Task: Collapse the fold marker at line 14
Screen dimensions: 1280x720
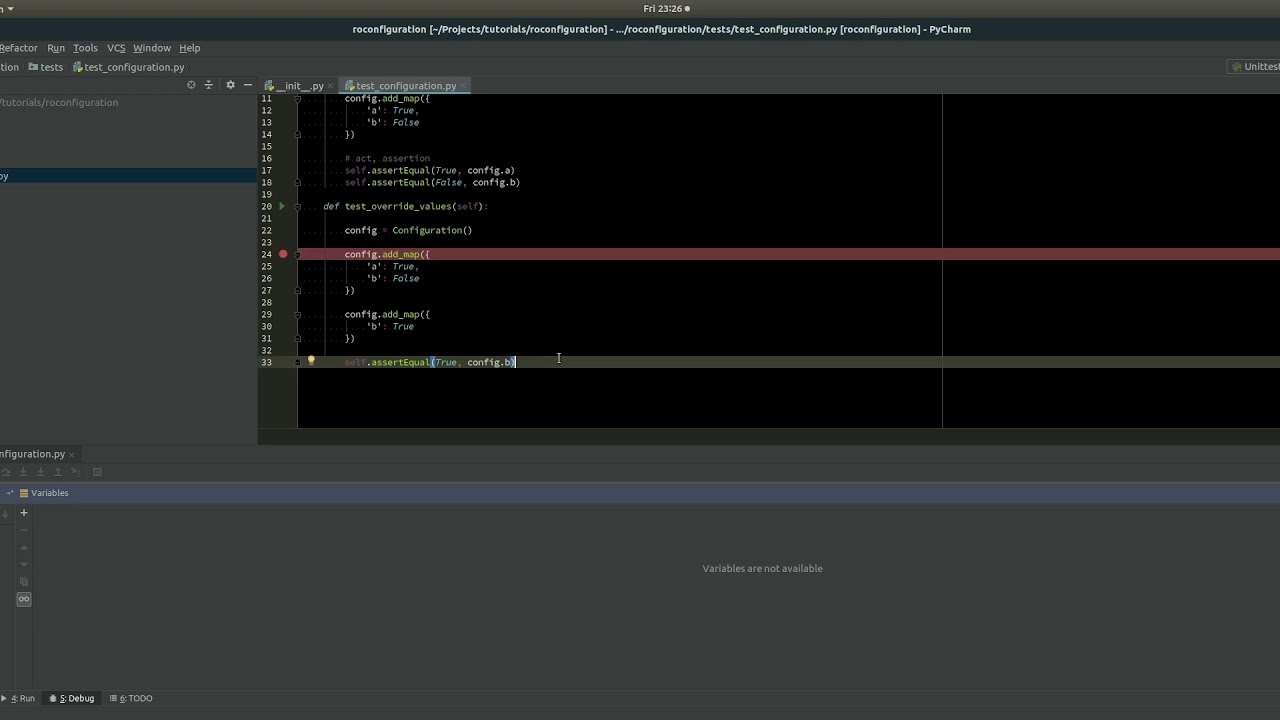Action: [297, 134]
